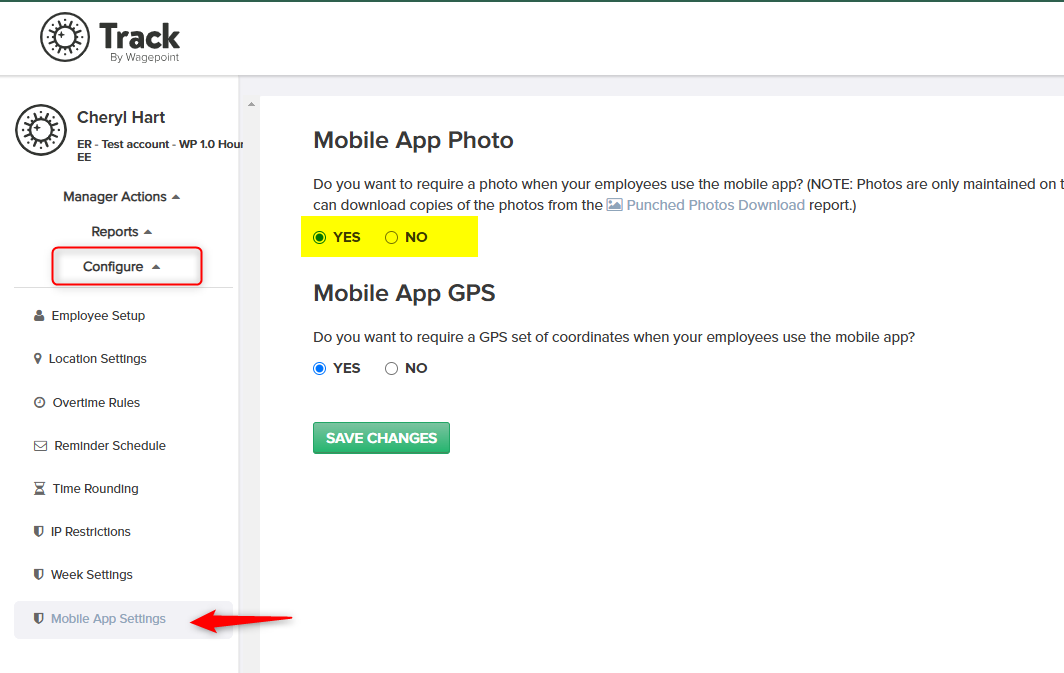
Task: Click the Employee Setup person icon
Action: pos(39,315)
